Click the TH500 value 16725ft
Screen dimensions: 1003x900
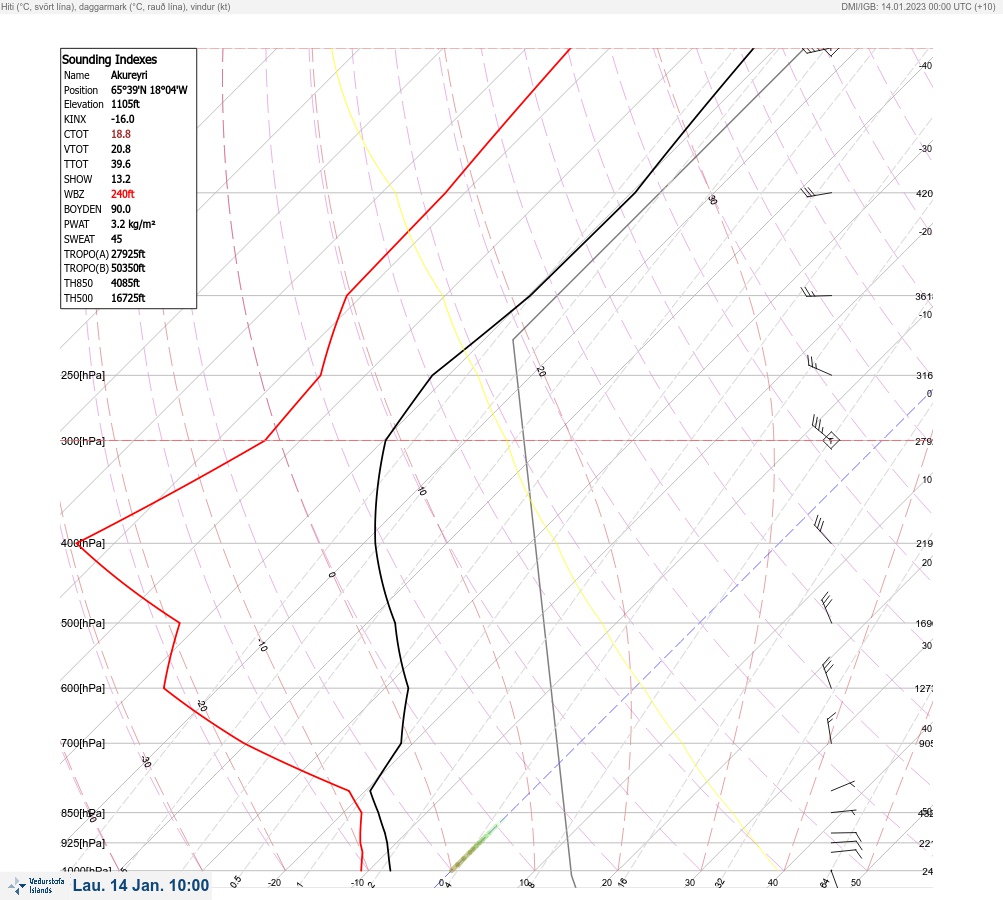(128, 298)
